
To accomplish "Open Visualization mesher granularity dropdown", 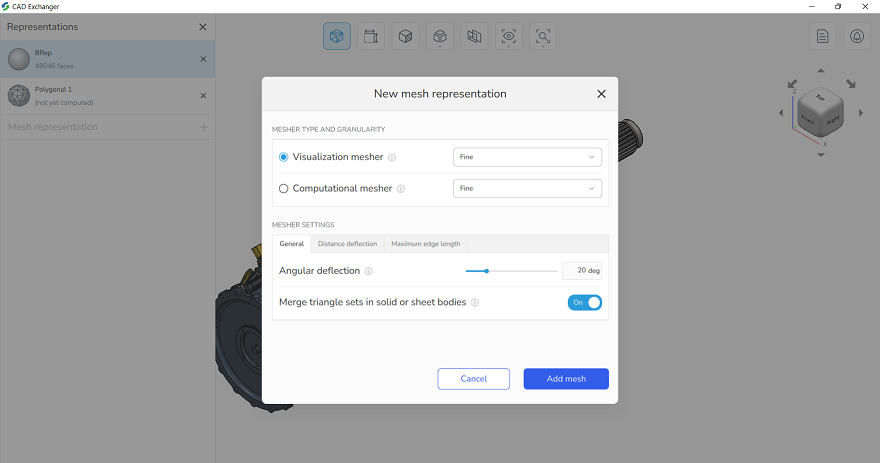I will (528, 157).
